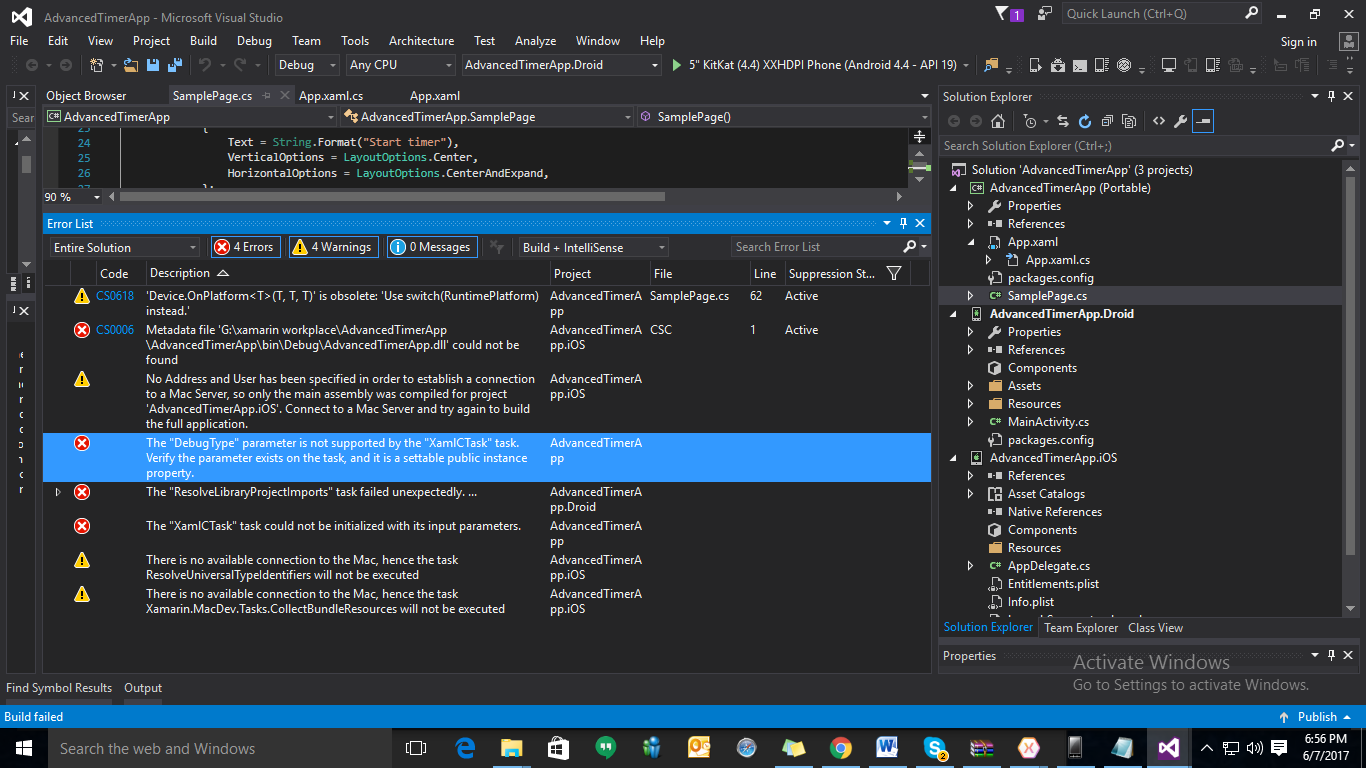Viewport: 1366px width, 768px height.
Task: Open the Output tab at the bottom
Action: pos(143,688)
